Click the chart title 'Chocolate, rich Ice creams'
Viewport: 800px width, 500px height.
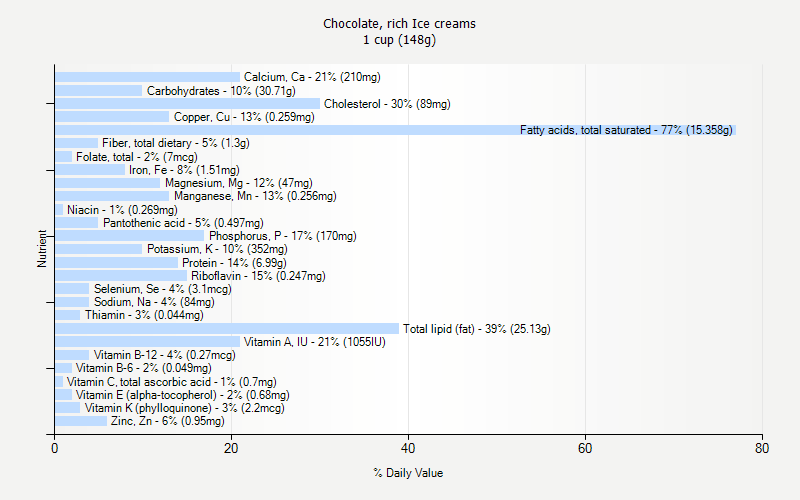pyautogui.click(x=399, y=23)
